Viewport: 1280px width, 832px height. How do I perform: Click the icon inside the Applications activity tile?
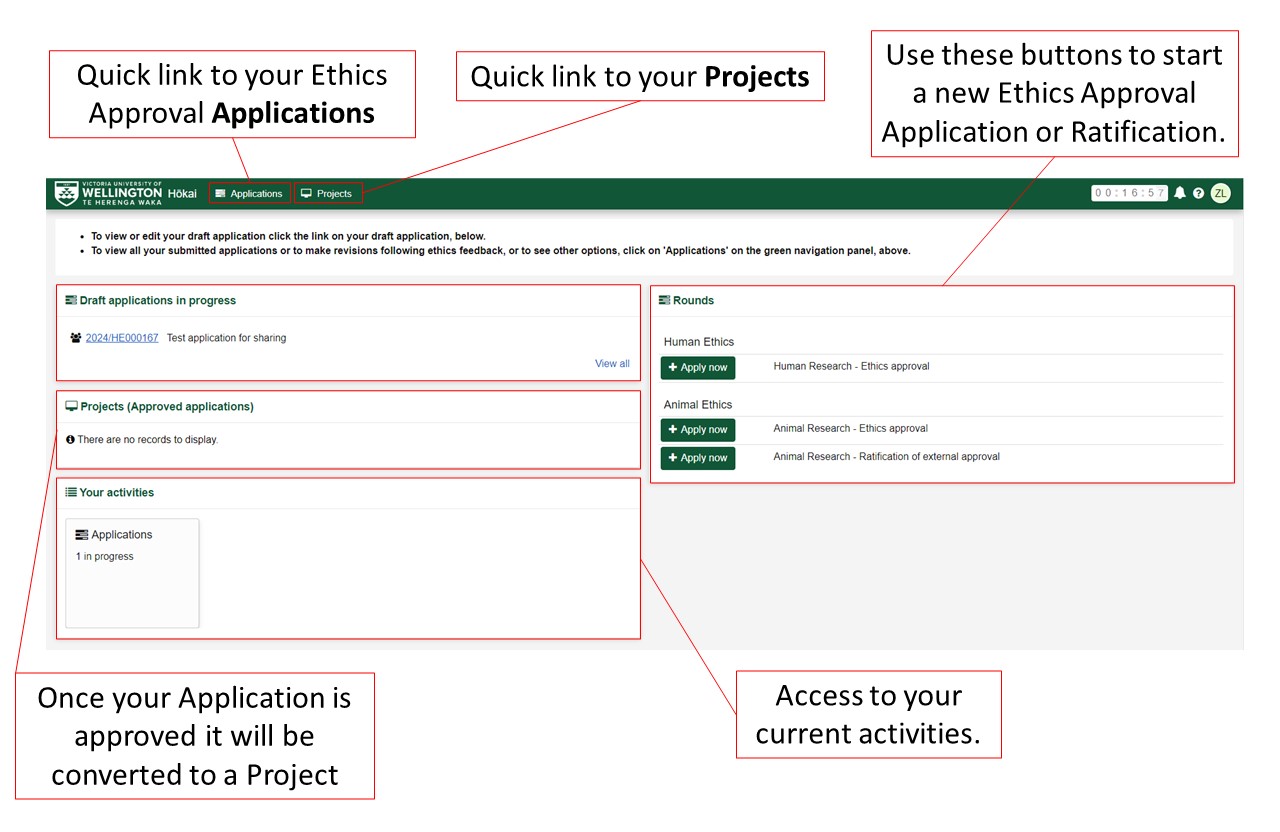tap(82, 535)
